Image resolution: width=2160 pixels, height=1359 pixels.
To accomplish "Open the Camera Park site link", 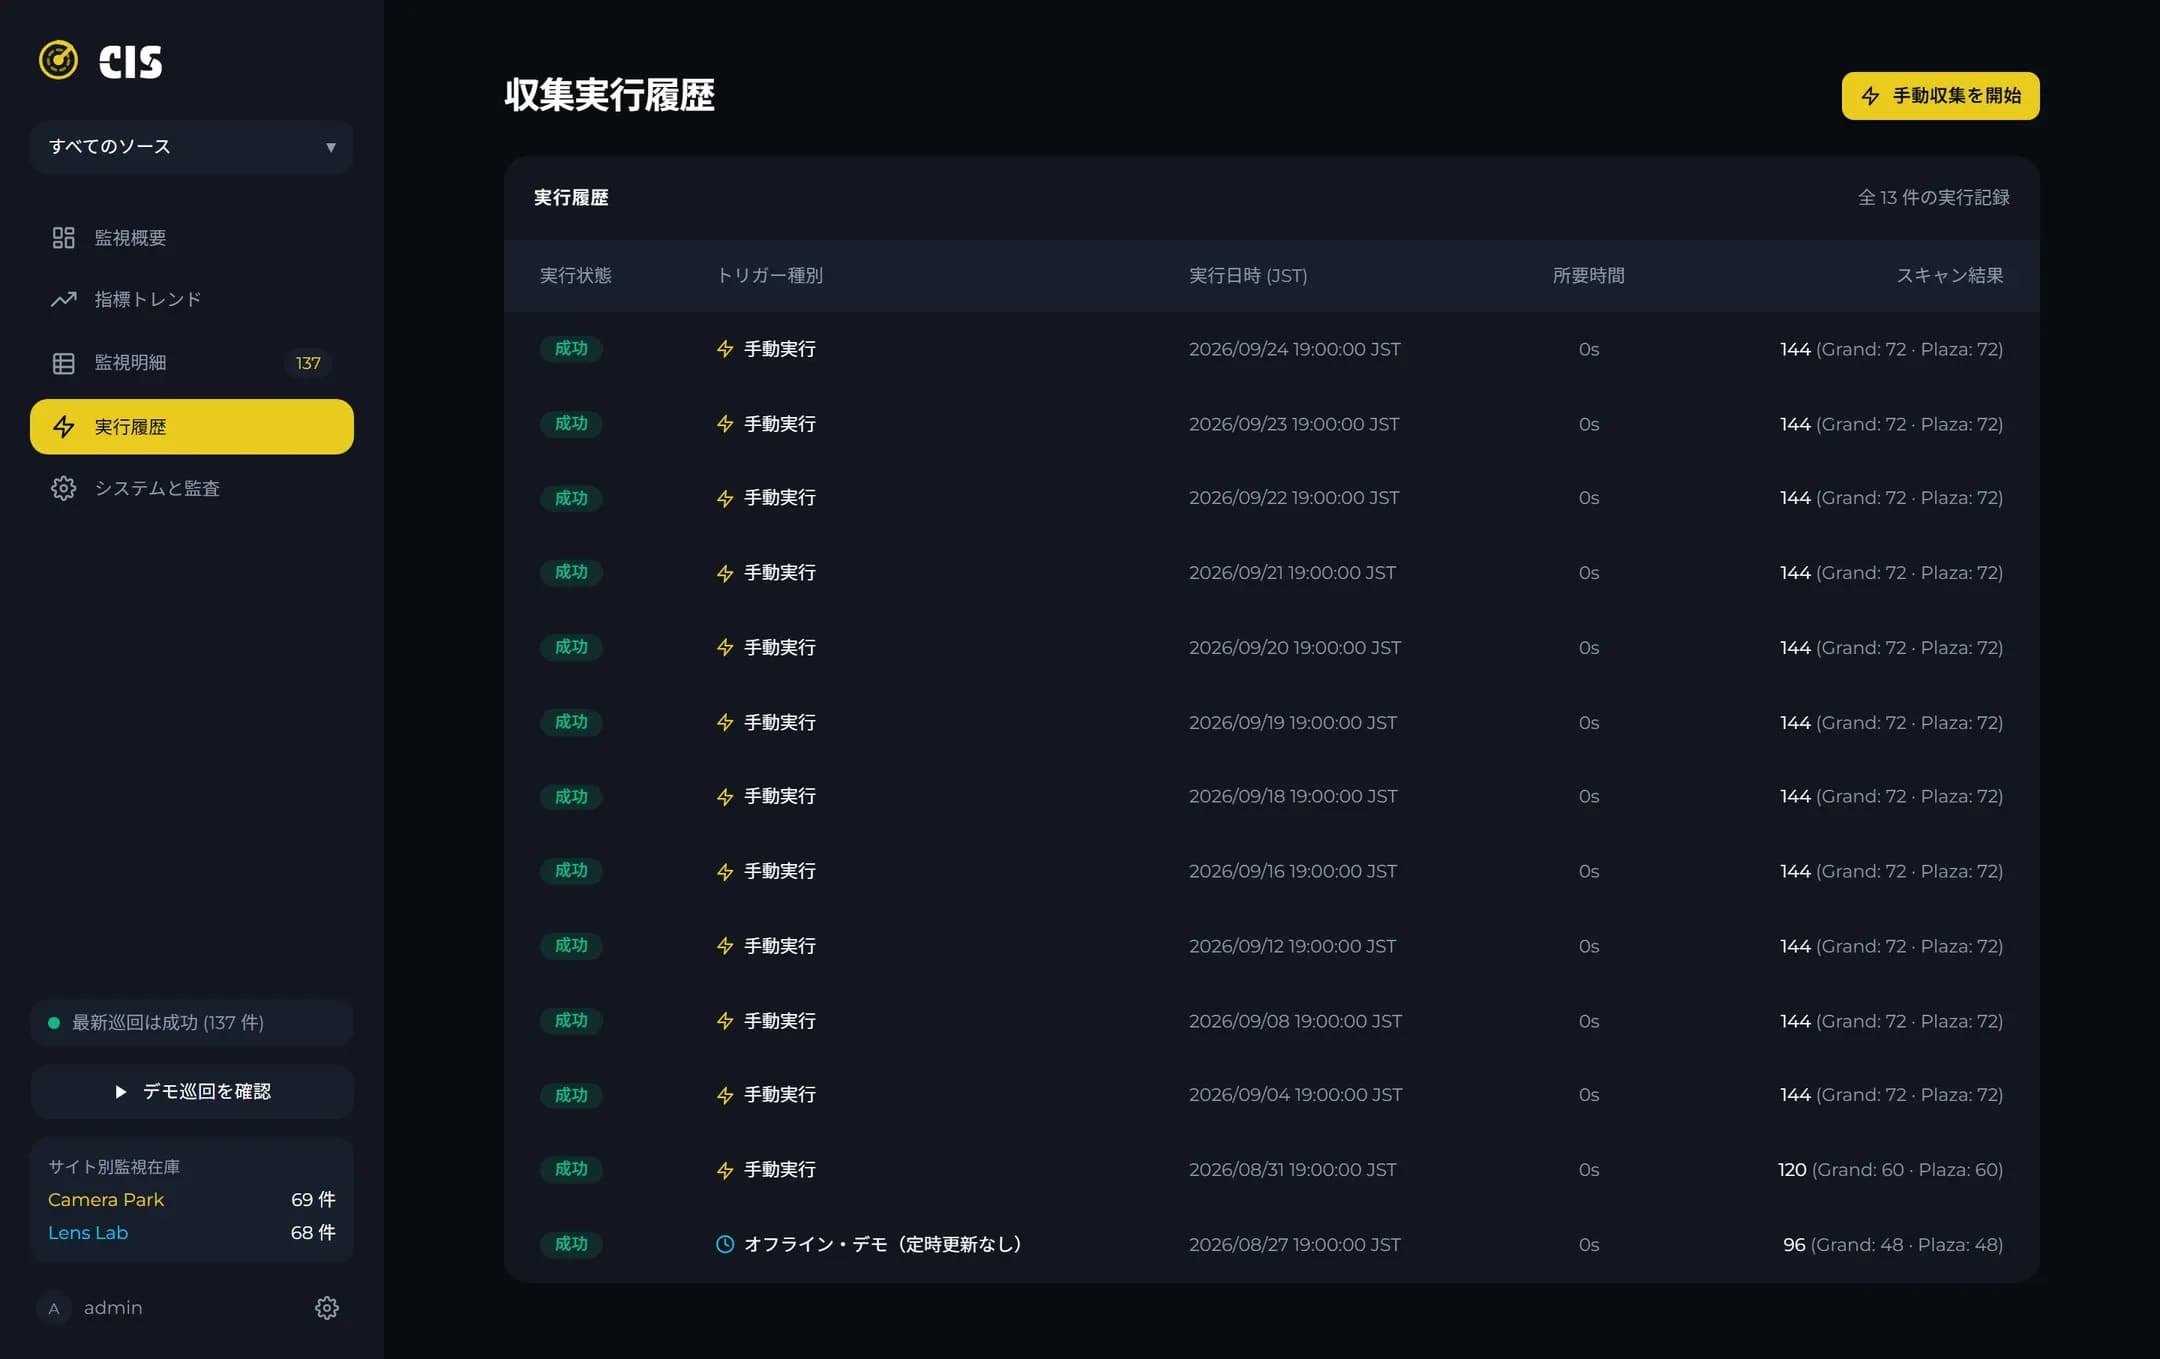I will coord(106,1199).
